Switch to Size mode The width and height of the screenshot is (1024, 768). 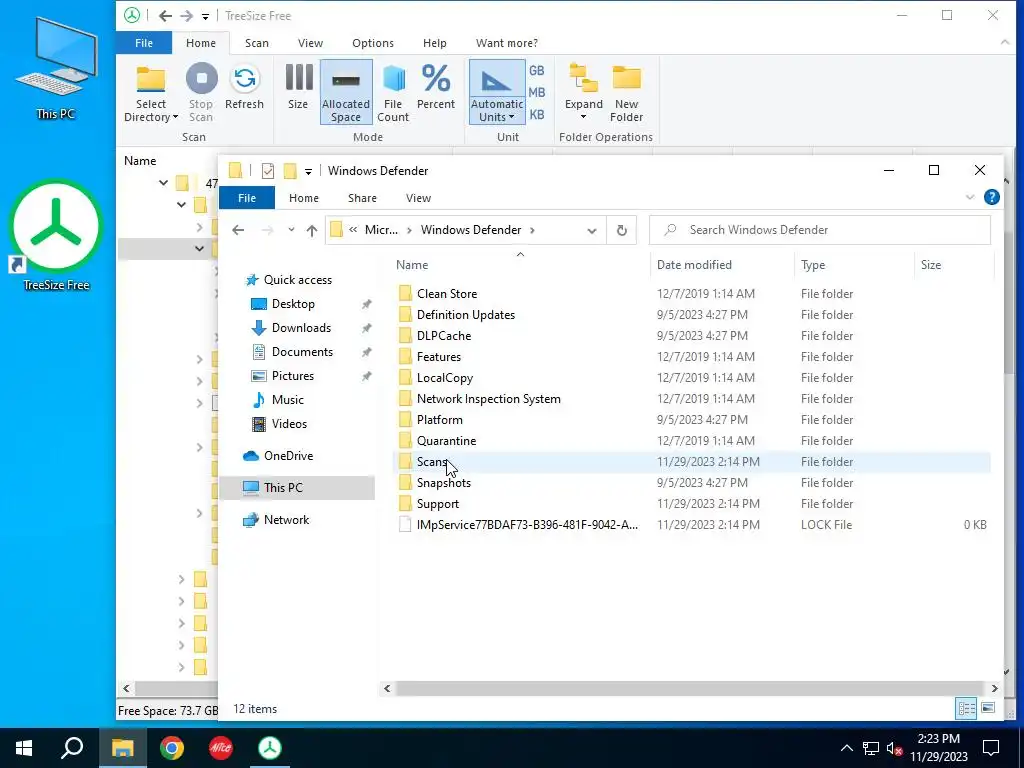point(298,86)
